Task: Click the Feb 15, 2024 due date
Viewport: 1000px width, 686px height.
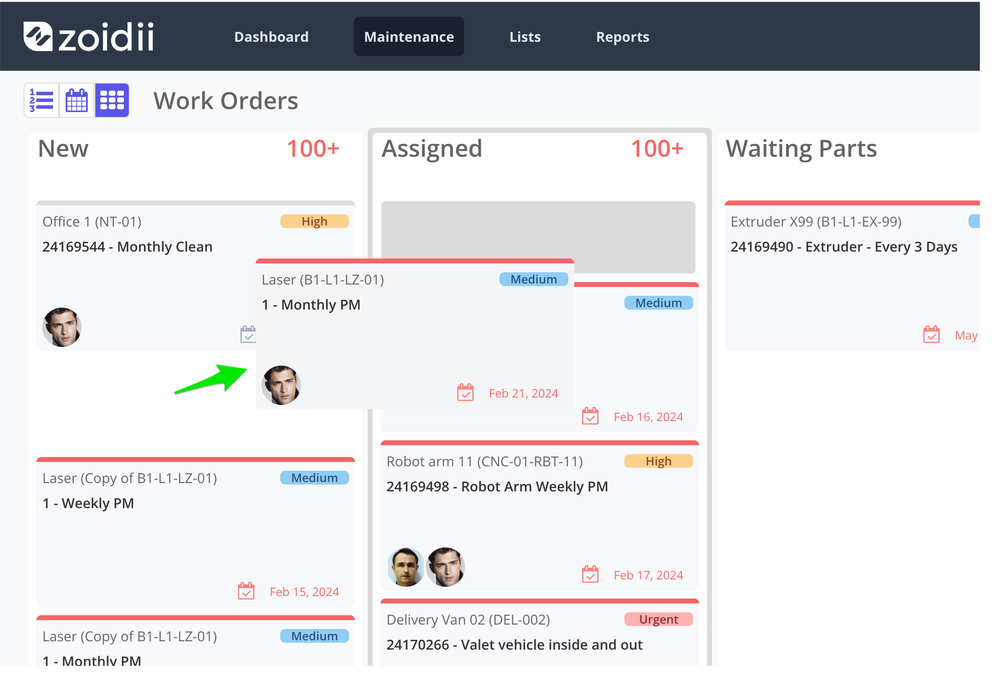Action: (x=304, y=592)
